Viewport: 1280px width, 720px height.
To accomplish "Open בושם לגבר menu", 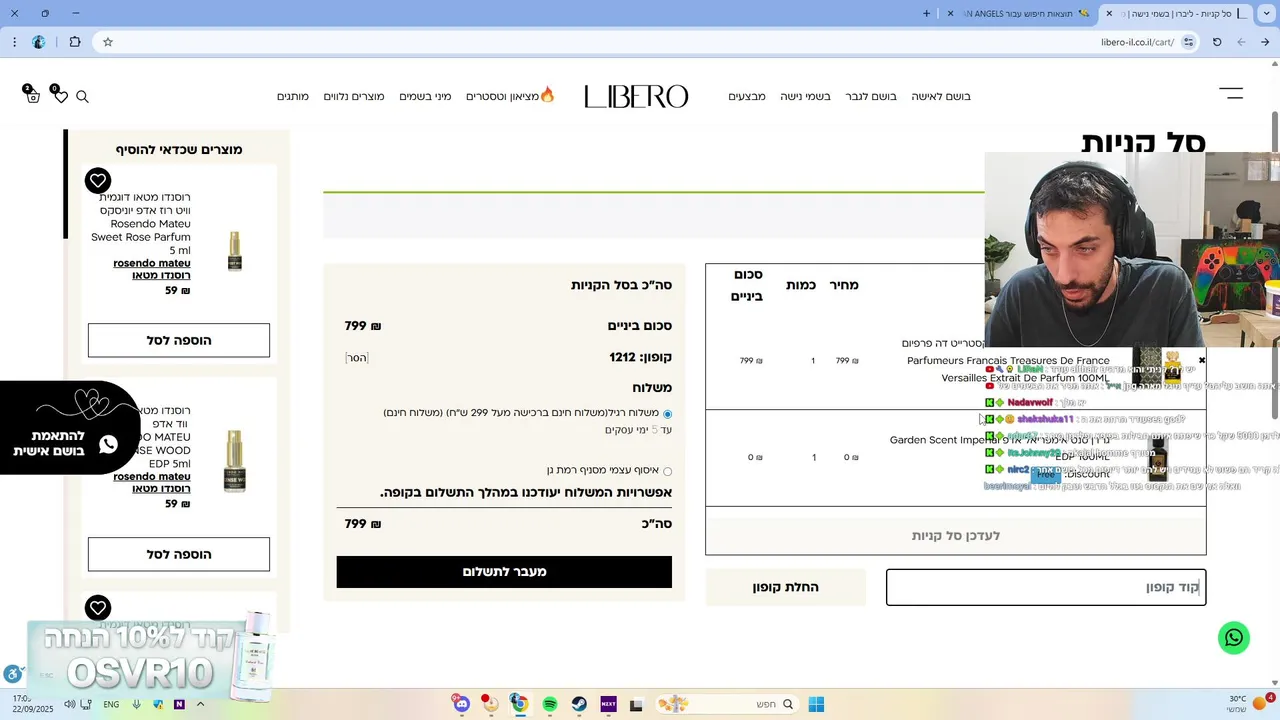I will (871, 96).
